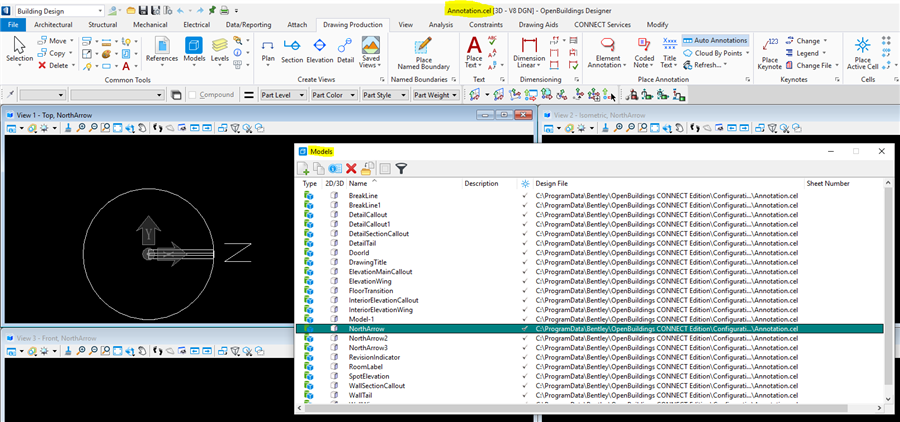This screenshot has width=900, height=422.
Task: Click the Copy button in Common Tools
Action: coord(52,53)
